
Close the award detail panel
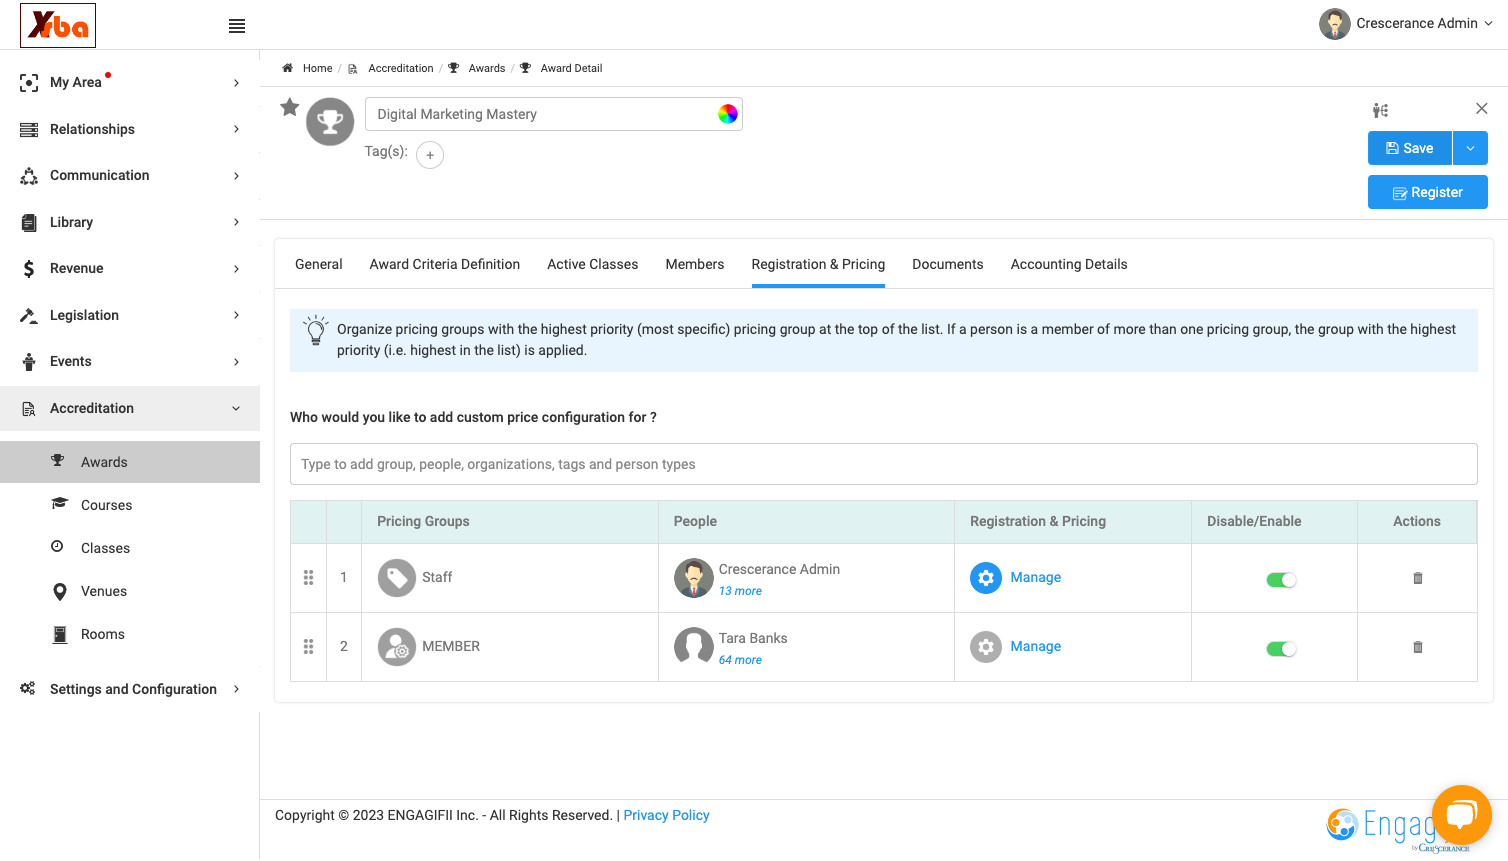tap(1482, 109)
